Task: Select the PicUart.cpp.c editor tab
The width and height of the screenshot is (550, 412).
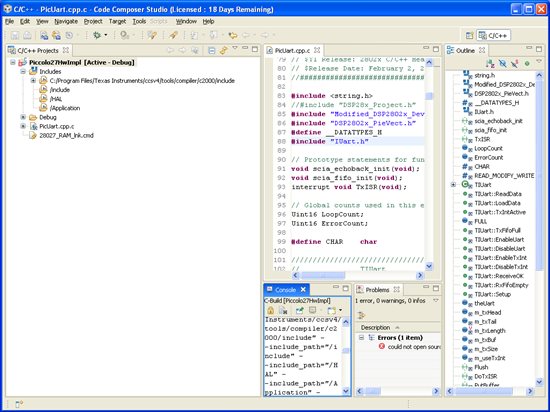Action: 292,50
